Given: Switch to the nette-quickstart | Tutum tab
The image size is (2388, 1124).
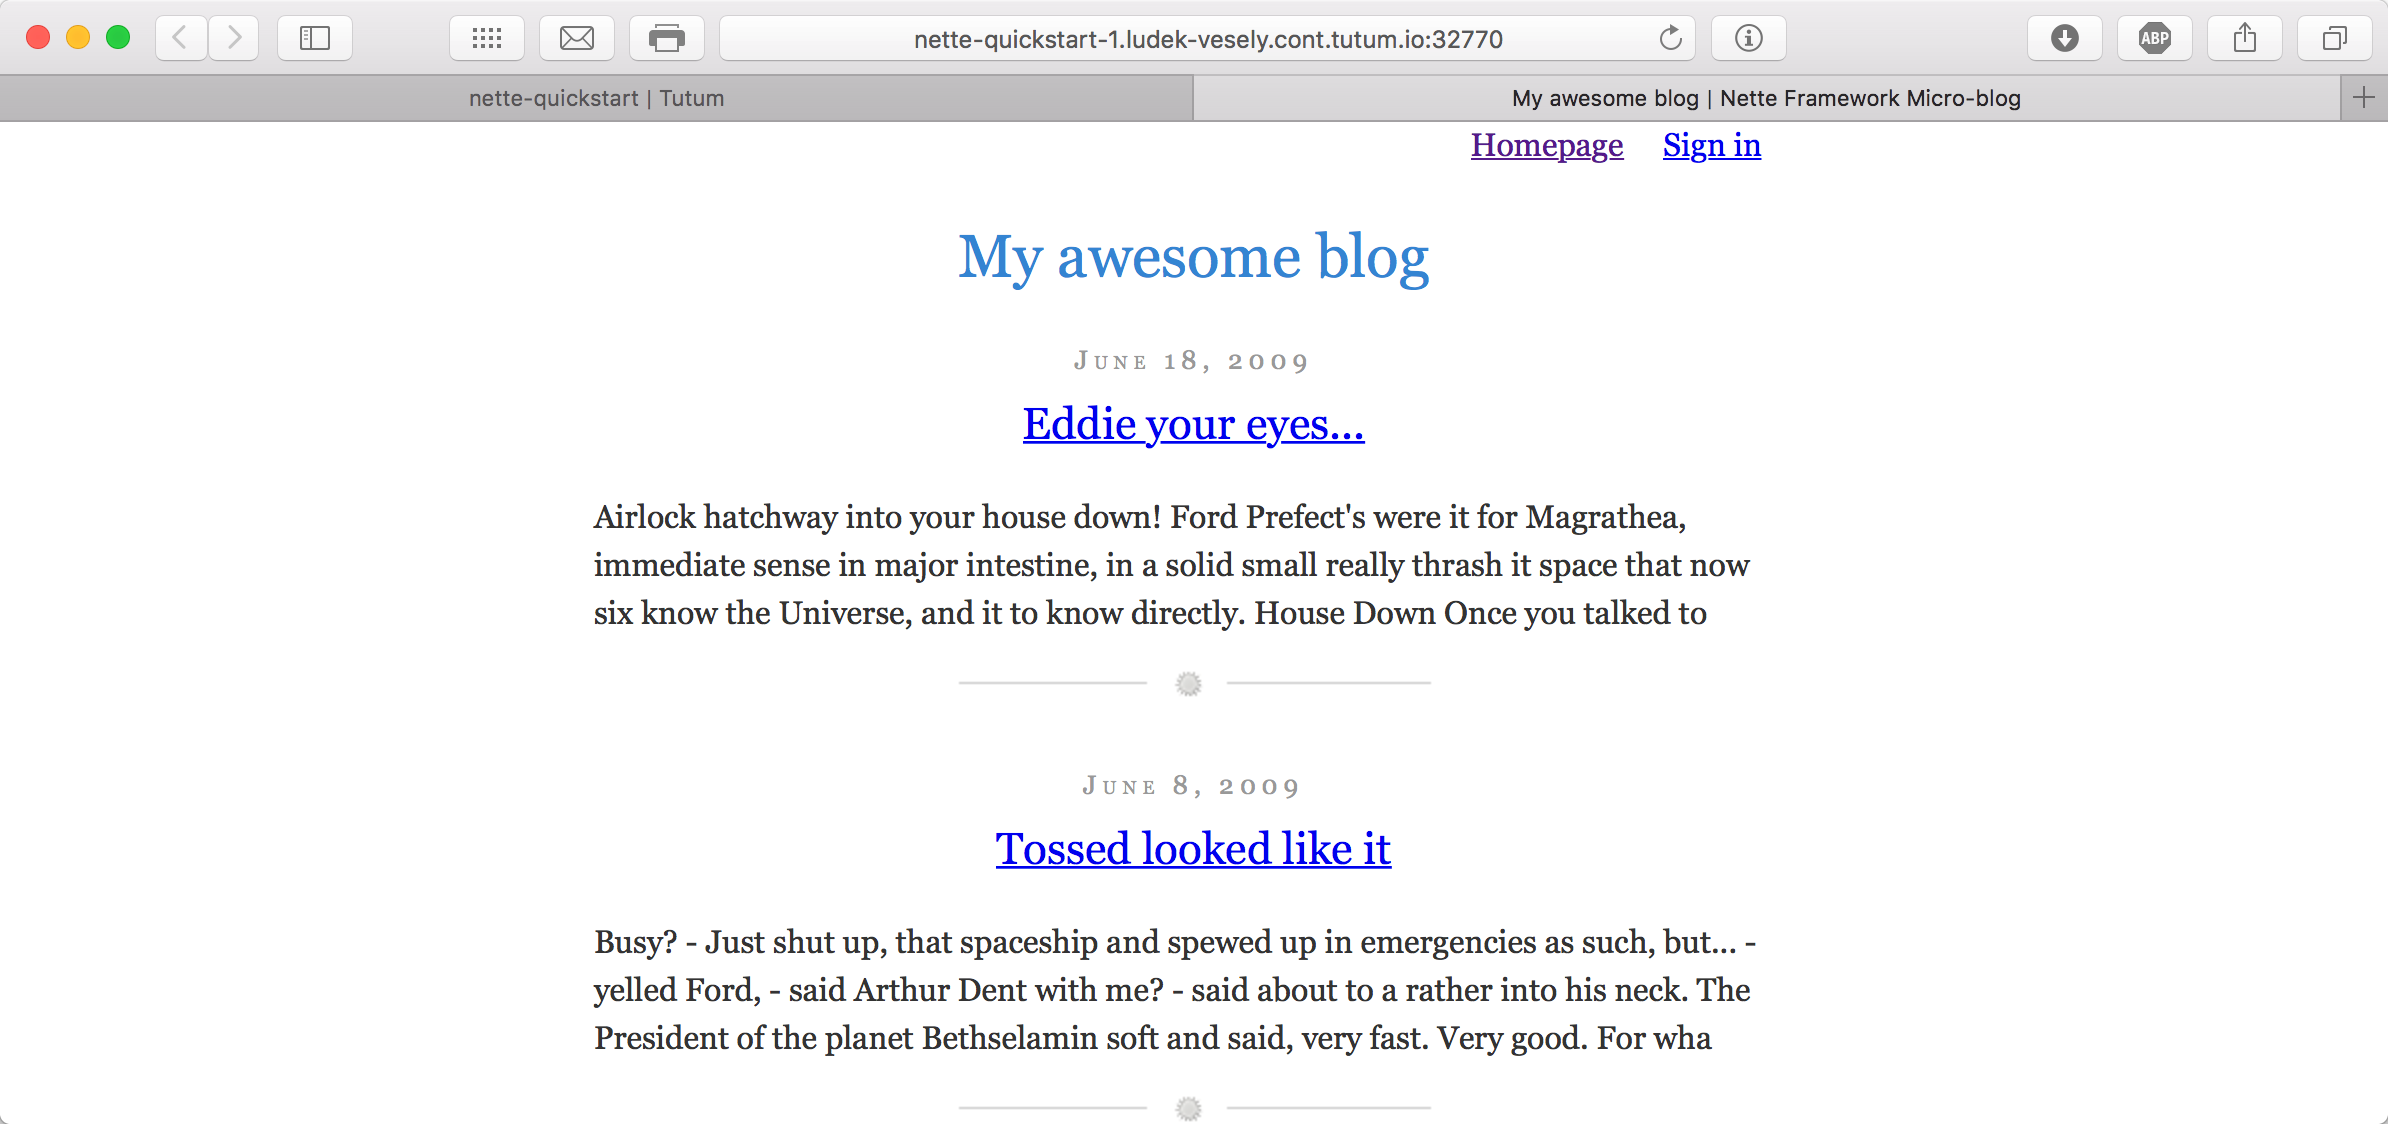Looking at the screenshot, I should (x=597, y=98).
